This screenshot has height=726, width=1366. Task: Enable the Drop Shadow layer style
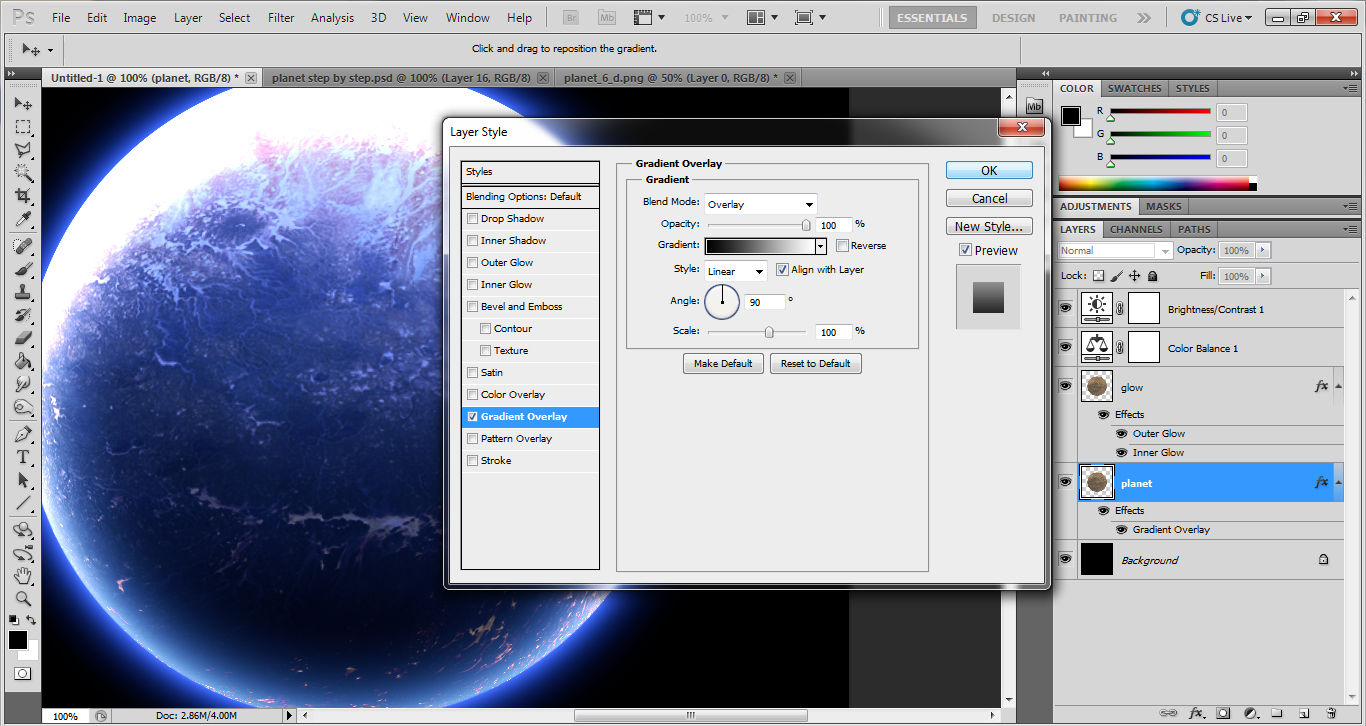(472, 218)
